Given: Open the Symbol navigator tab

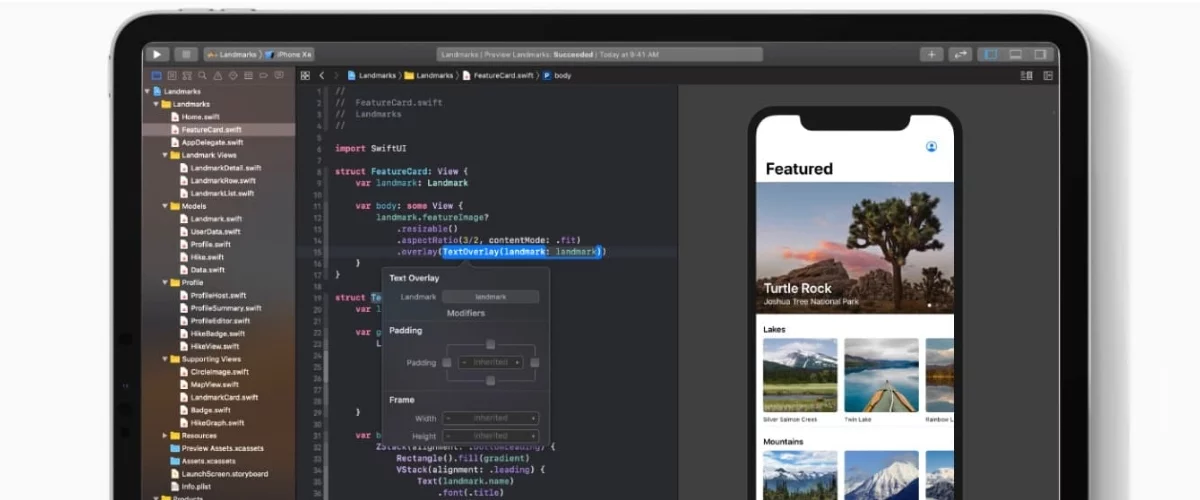Looking at the screenshot, I should click(x=187, y=75).
